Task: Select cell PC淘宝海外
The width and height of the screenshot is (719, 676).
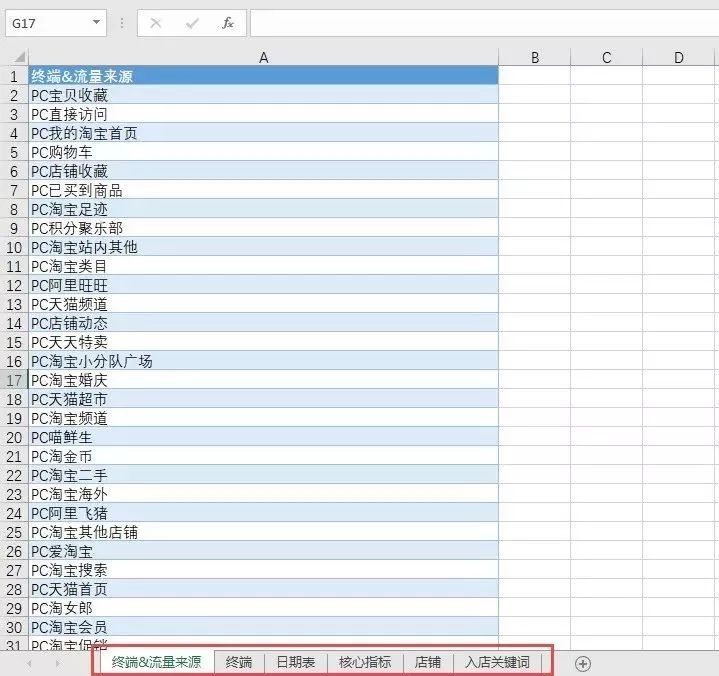Action: pyautogui.click(x=263, y=494)
